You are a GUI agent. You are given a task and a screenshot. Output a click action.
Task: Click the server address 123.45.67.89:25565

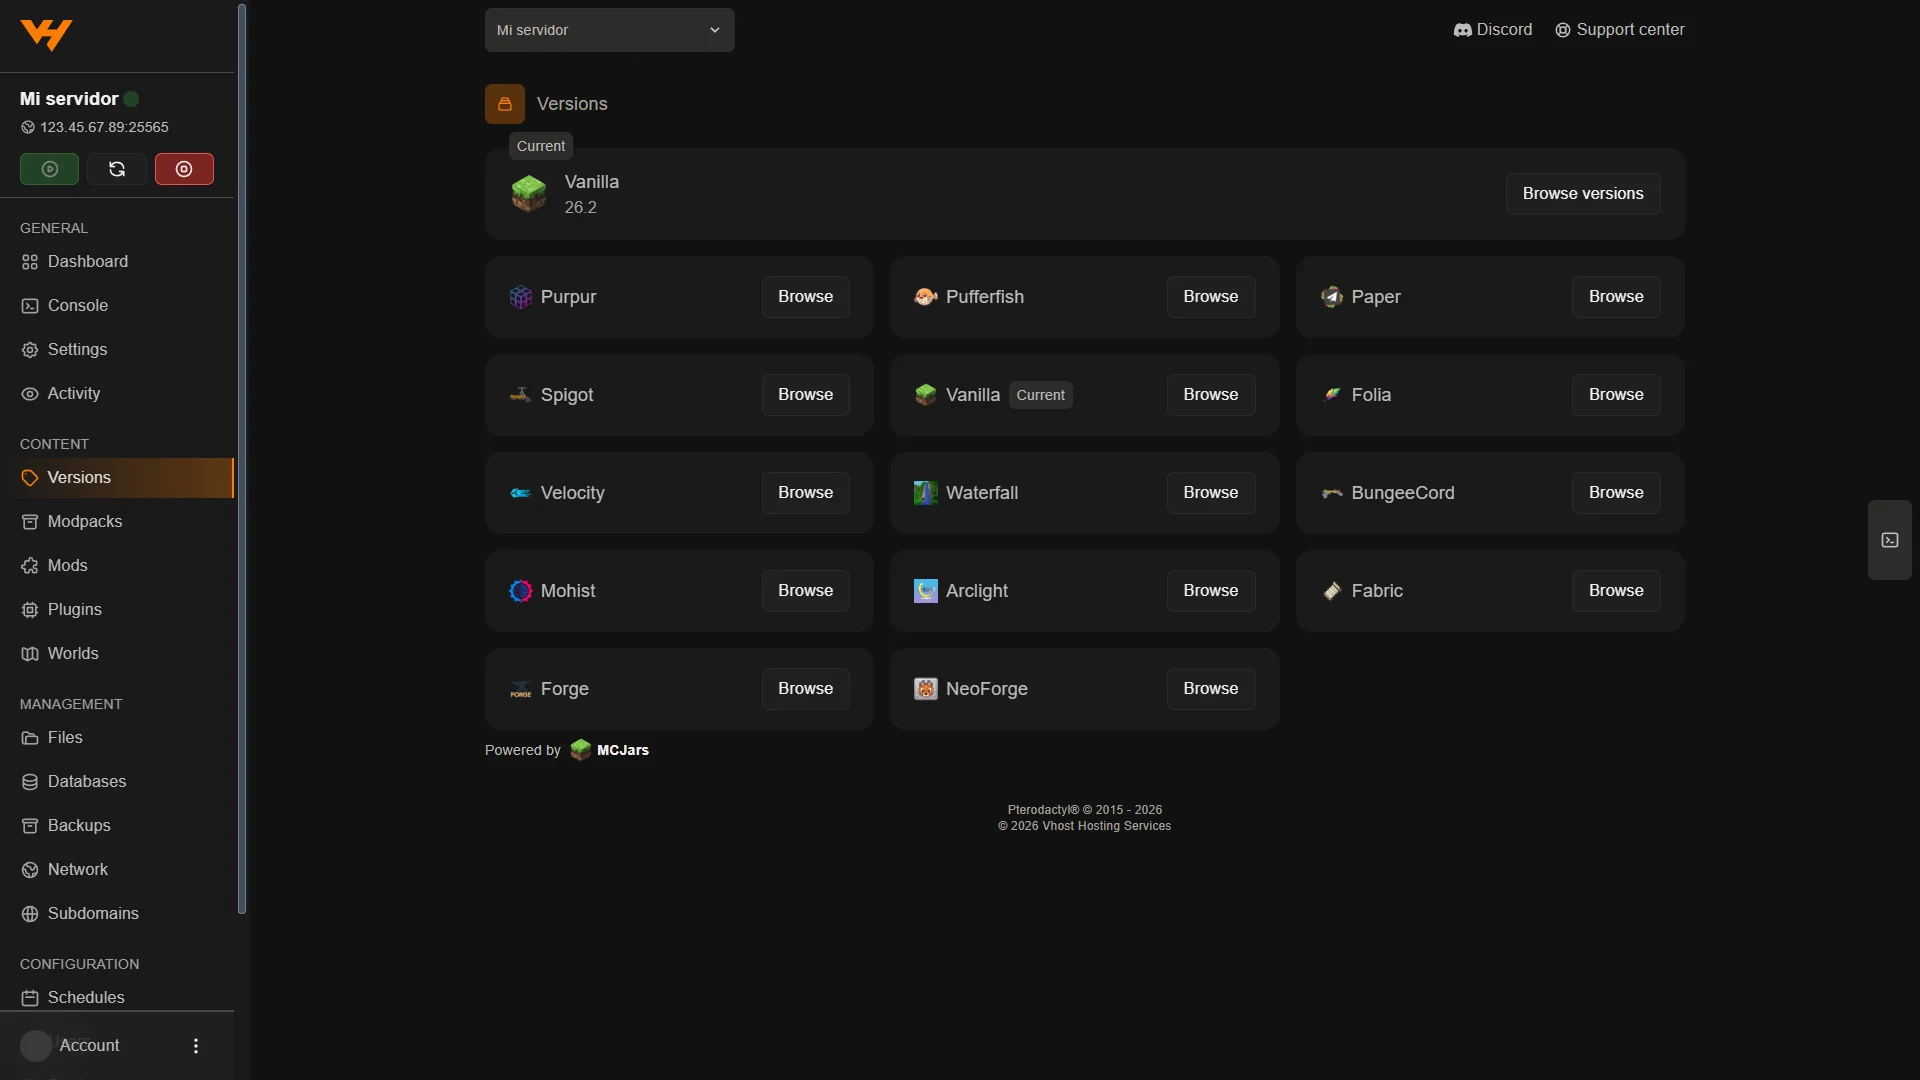pos(104,127)
